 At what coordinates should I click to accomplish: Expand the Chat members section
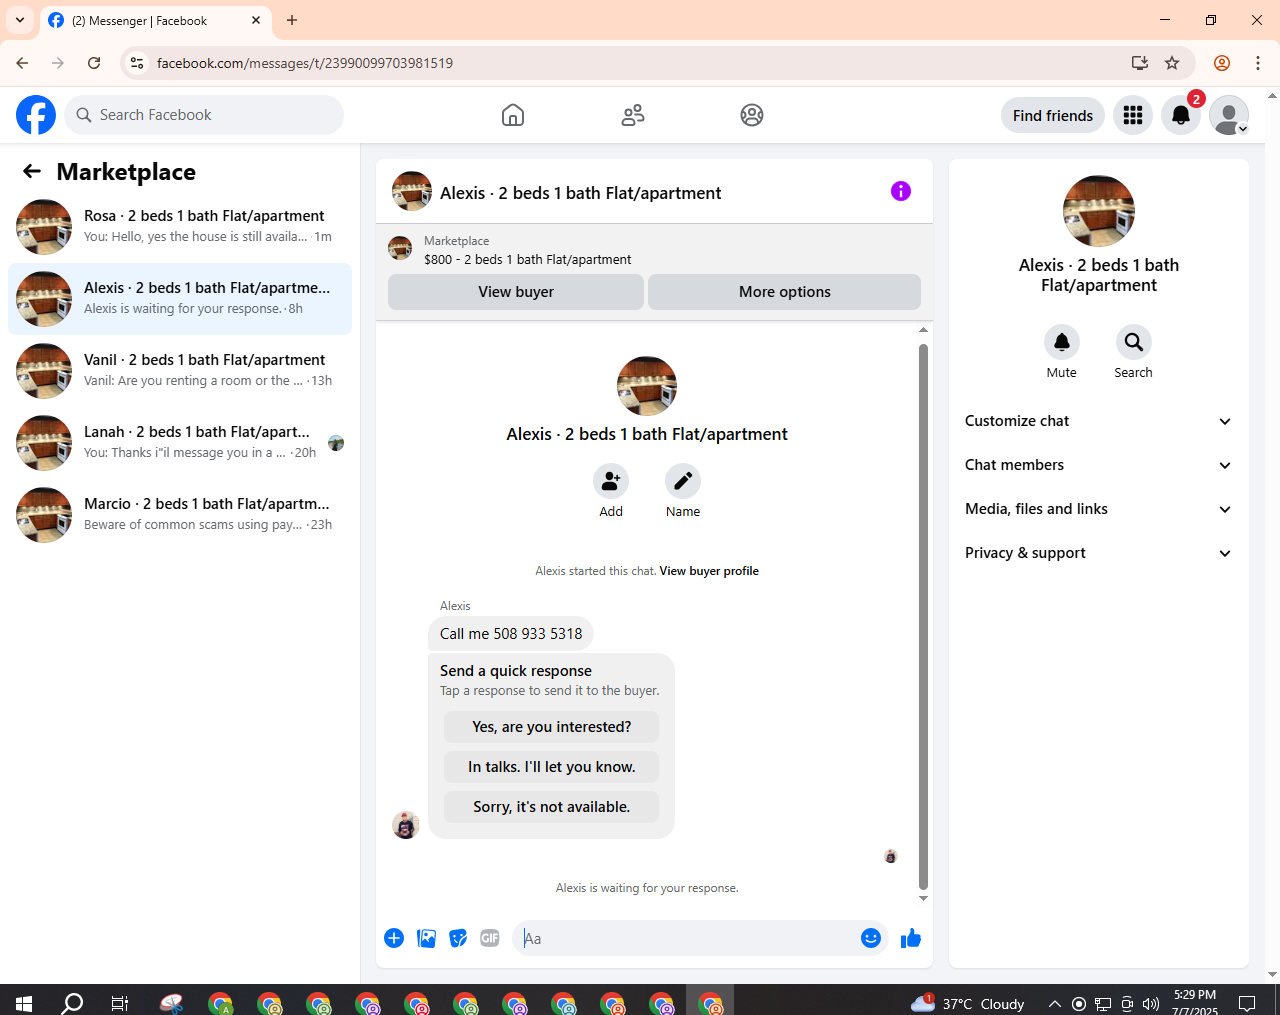tap(1098, 465)
